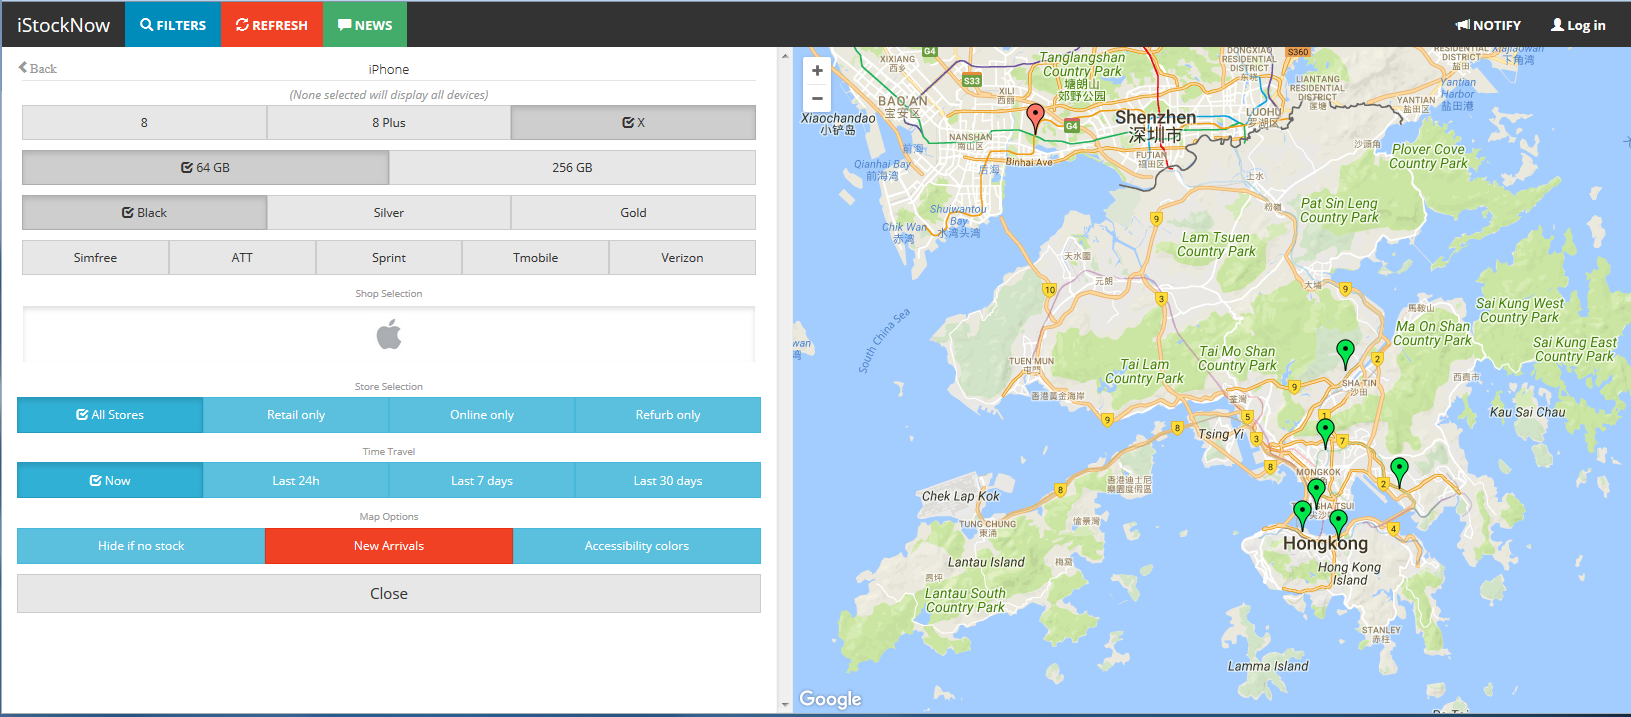Screen dimensions: 1631x717
Task: Filter to Retail only stores
Action: tap(296, 415)
